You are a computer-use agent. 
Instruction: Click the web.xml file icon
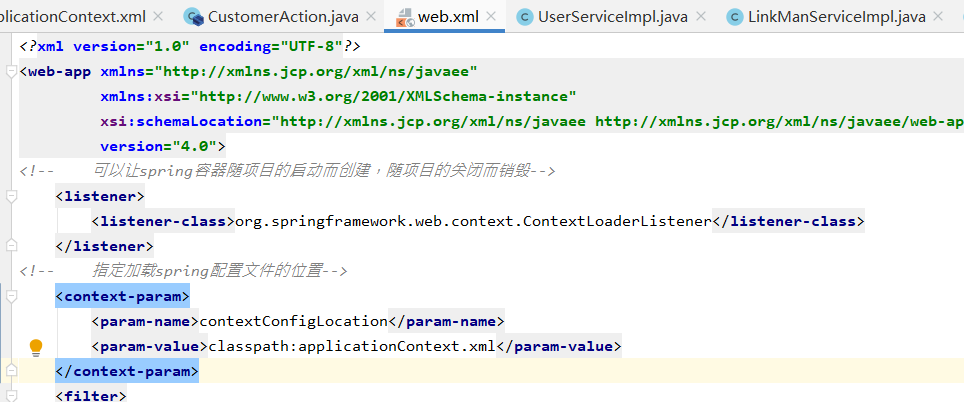click(405, 18)
